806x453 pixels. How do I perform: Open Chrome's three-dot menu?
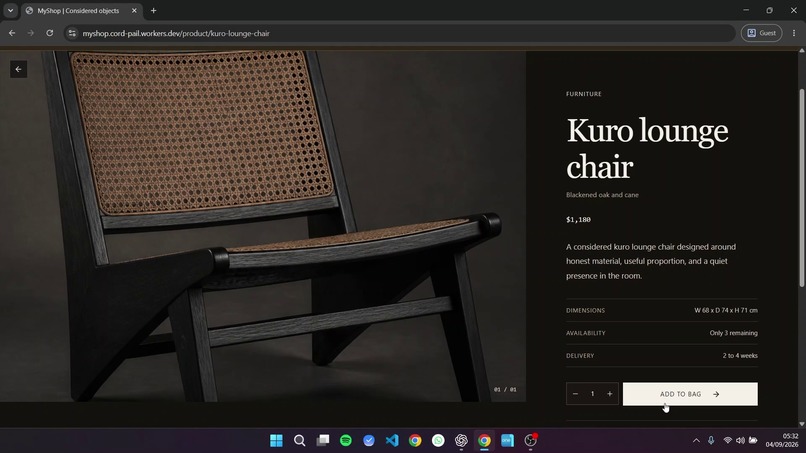[794, 33]
